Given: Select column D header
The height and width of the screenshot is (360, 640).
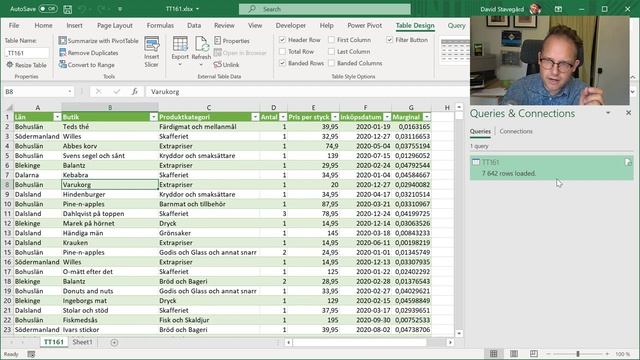Looking at the screenshot, I should (x=273, y=107).
